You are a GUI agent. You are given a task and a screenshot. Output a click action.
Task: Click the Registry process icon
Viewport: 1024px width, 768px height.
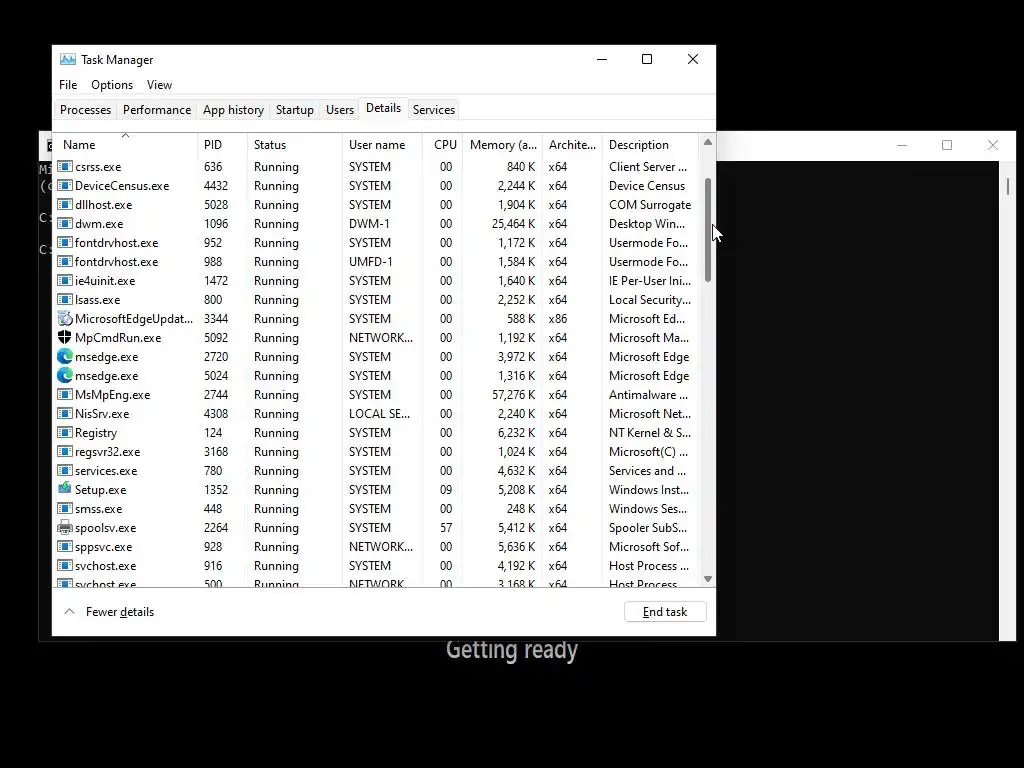(x=65, y=432)
